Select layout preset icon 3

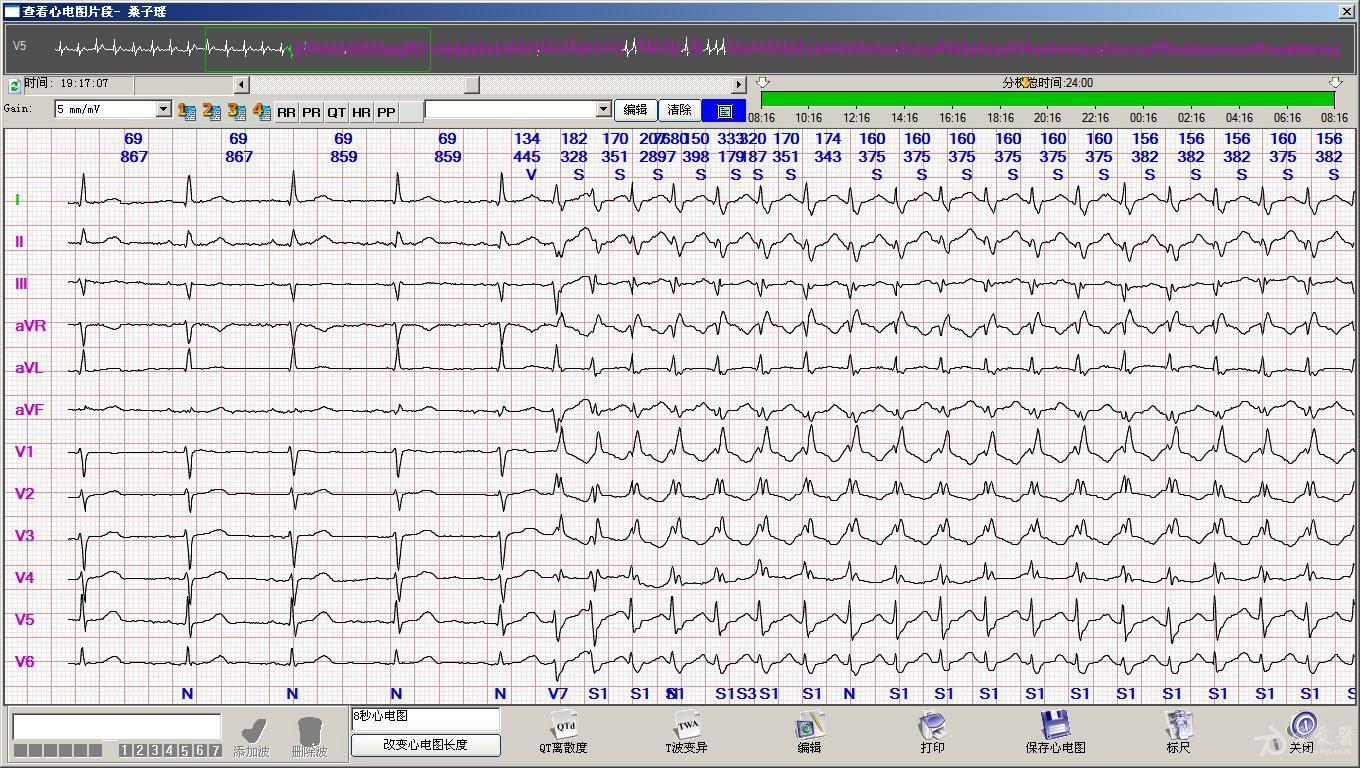[236, 111]
